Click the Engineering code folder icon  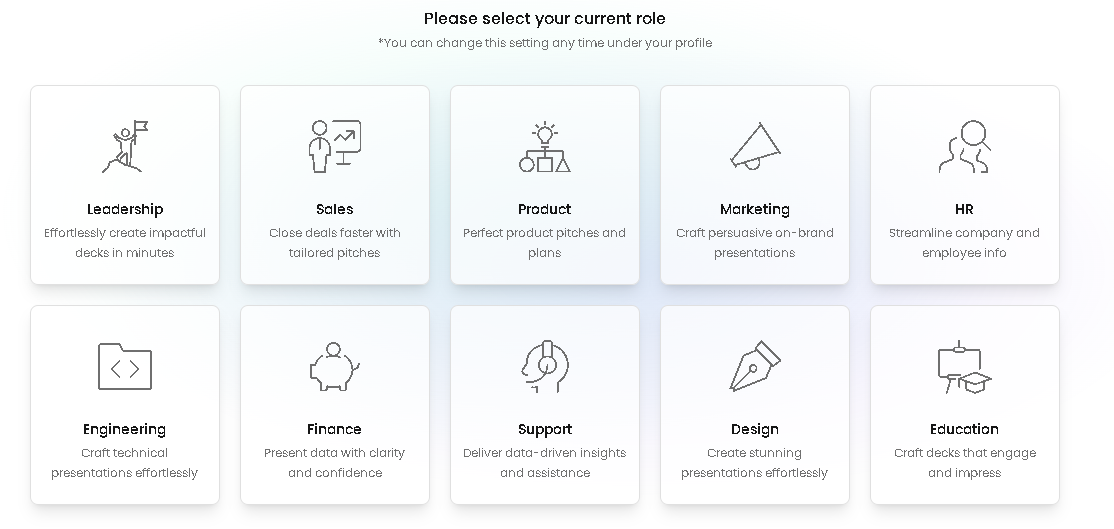[125, 366]
